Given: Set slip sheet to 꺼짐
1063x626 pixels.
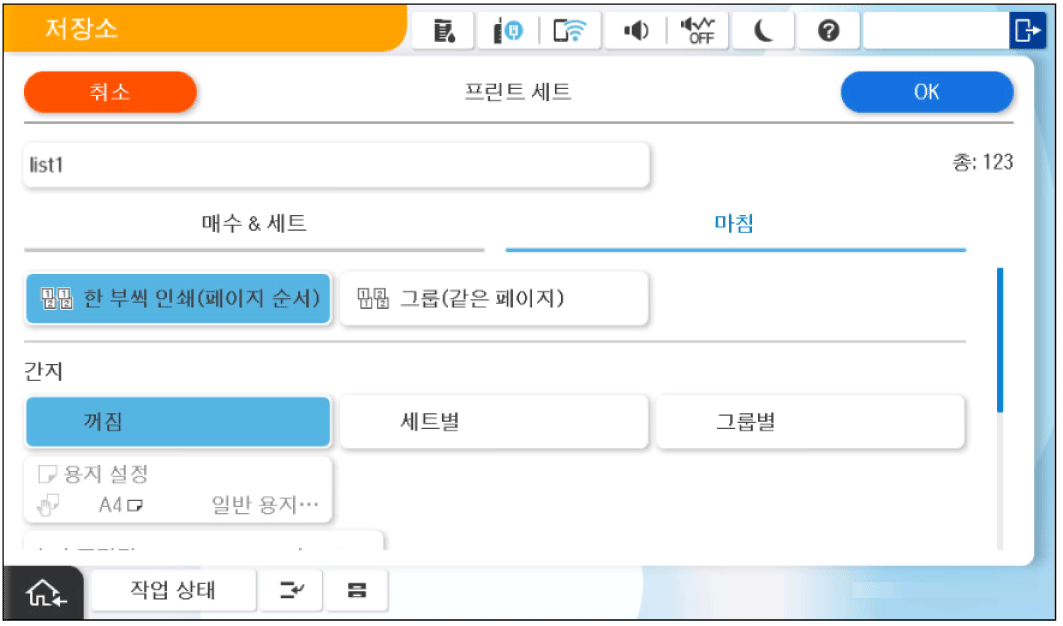Looking at the screenshot, I should pyautogui.click(x=178, y=422).
